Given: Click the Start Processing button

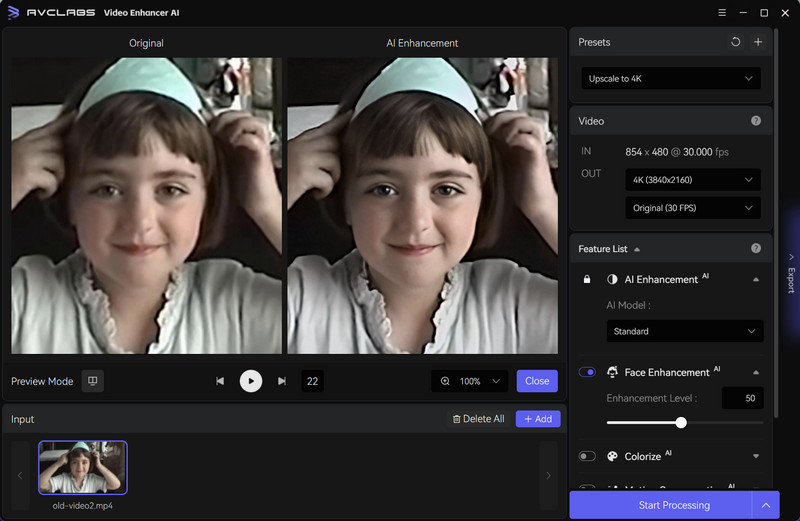Looking at the screenshot, I should (x=661, y=505).
